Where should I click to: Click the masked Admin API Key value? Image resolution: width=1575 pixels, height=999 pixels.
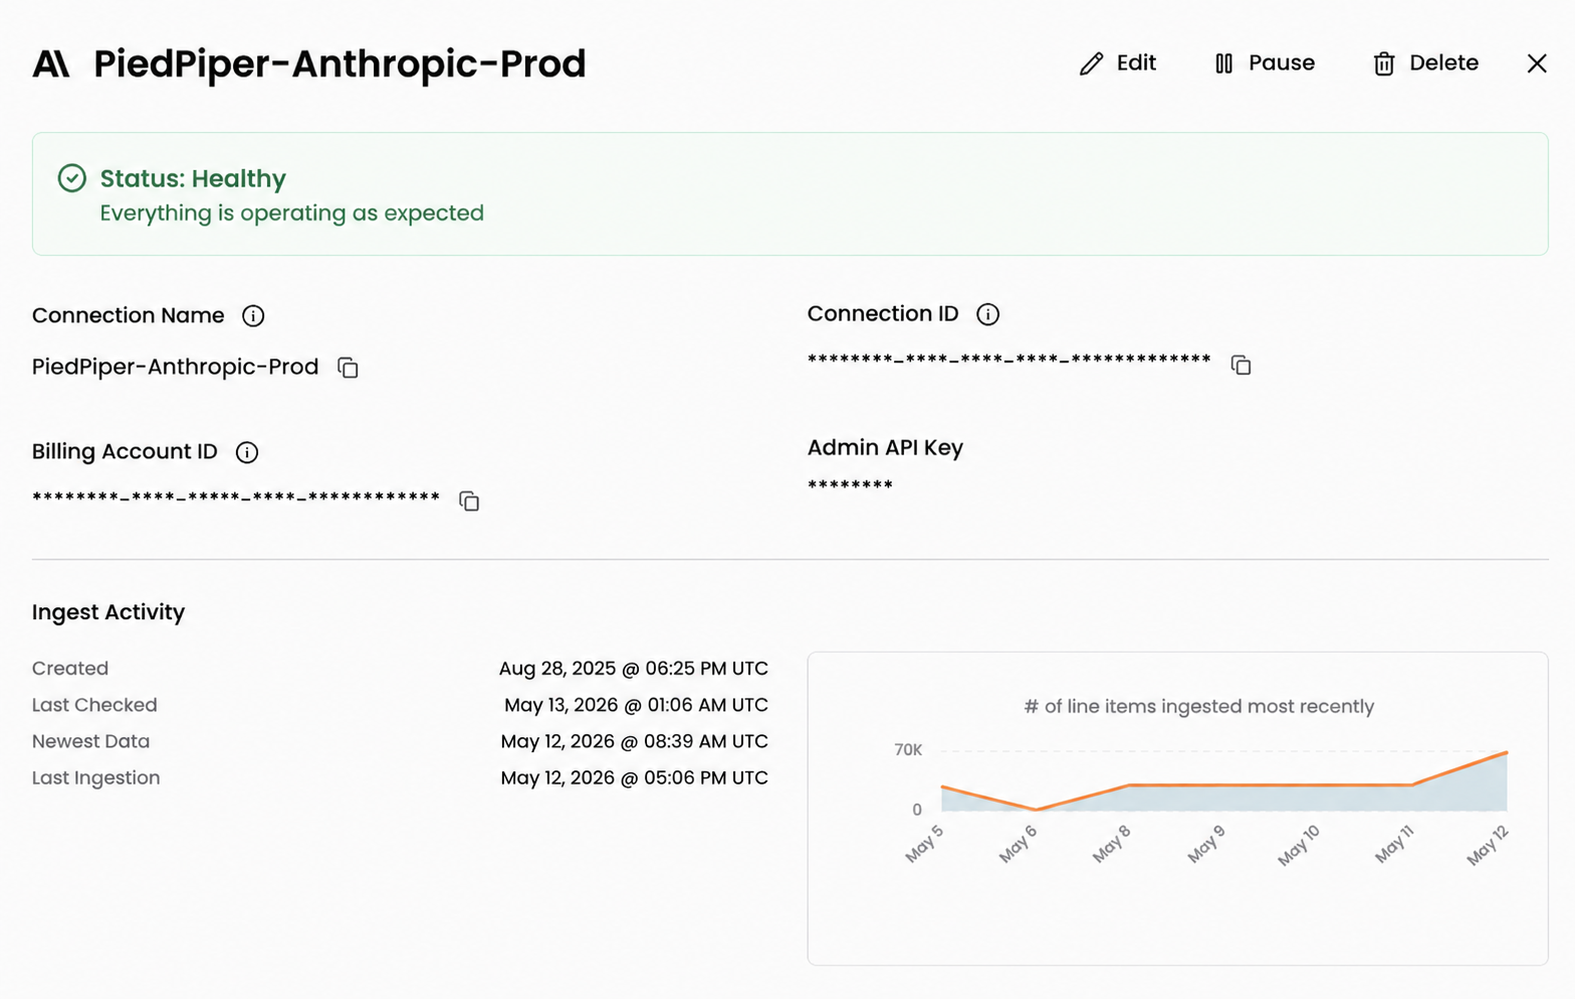tap(850, 485)
